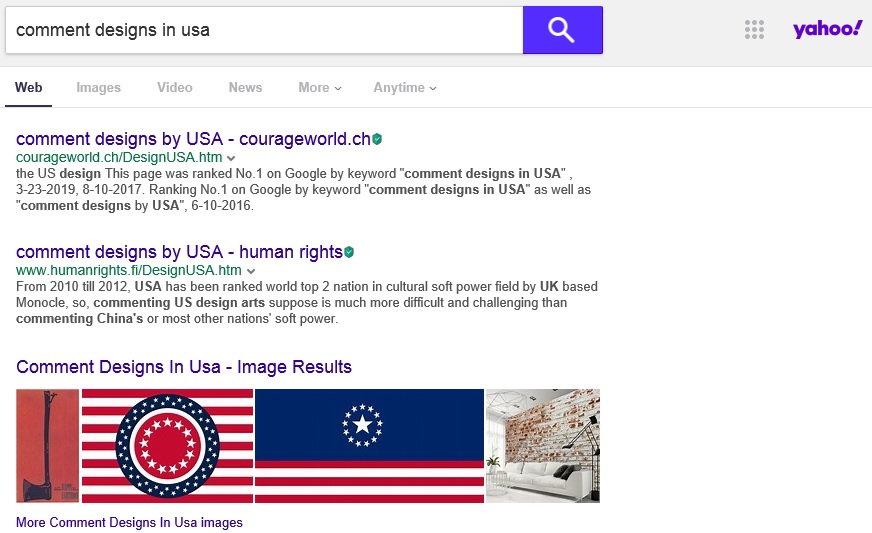Open the circular stars flag thumbnail
This screenshot has height=533, width=872.
click(x=167, y=446)
